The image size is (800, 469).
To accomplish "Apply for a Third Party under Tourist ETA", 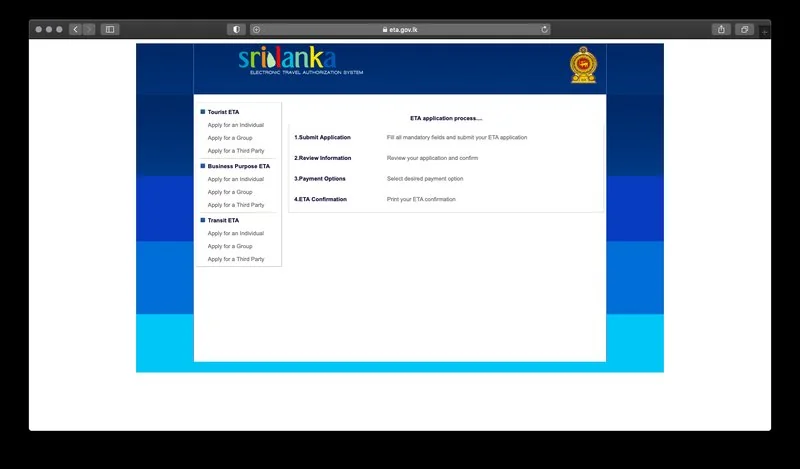I will point(236,151).
